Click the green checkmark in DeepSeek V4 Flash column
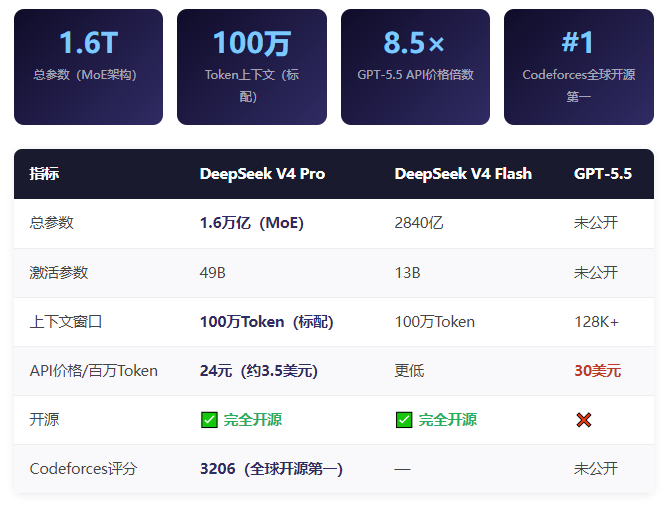Viewport: 672px width, 508px height. point(404,420)
